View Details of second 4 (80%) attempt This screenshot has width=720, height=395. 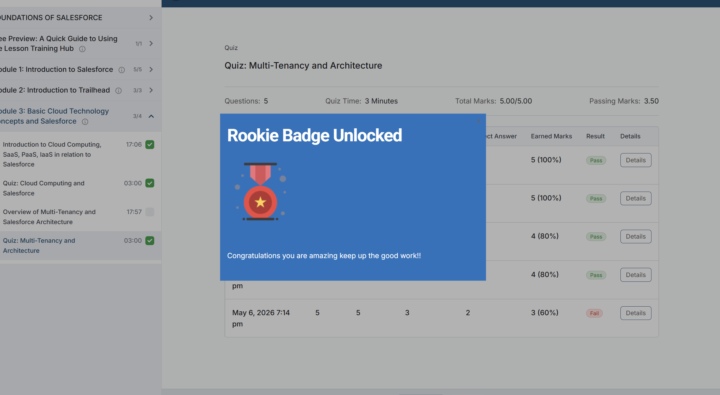(636, 275)
